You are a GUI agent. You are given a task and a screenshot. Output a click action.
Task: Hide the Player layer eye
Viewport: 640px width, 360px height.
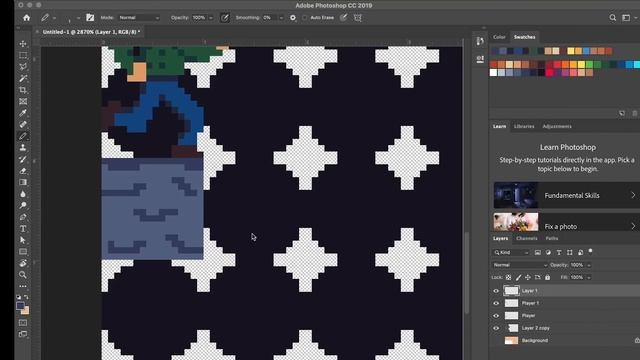pyautogui.click(x=496, y=316)
